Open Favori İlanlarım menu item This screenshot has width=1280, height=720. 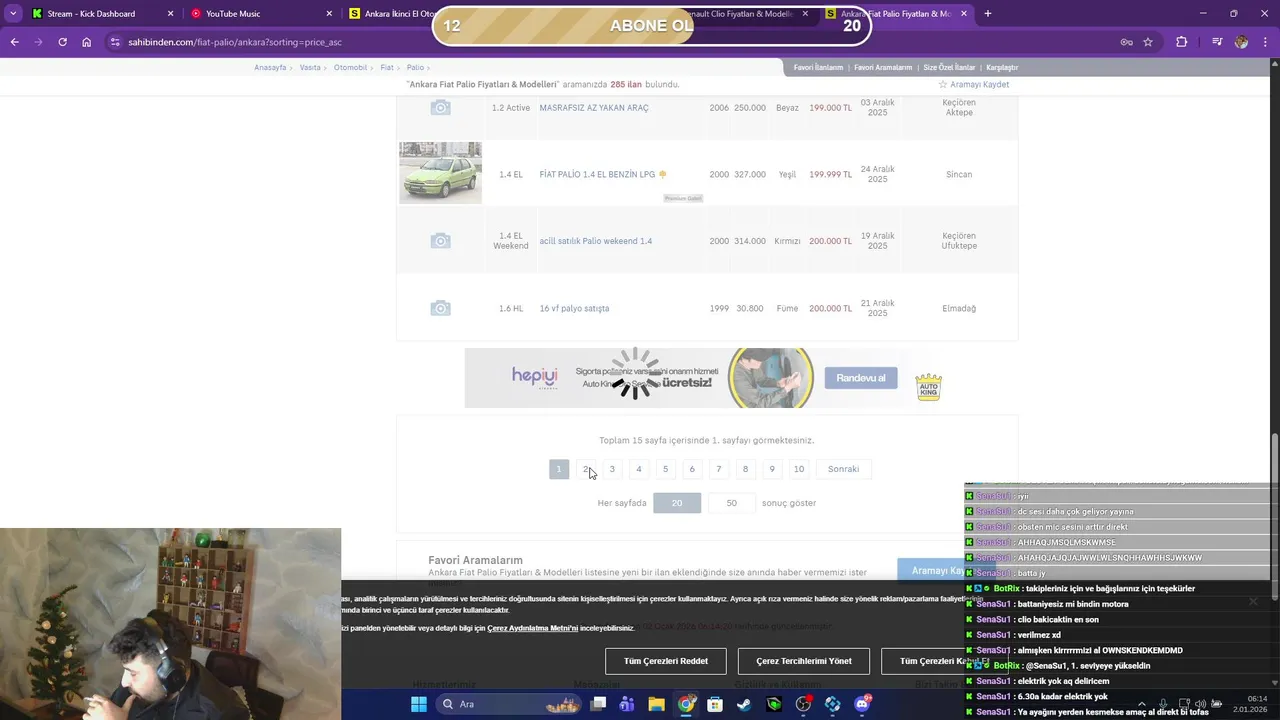pyautogui.click(x=818, y=67)
